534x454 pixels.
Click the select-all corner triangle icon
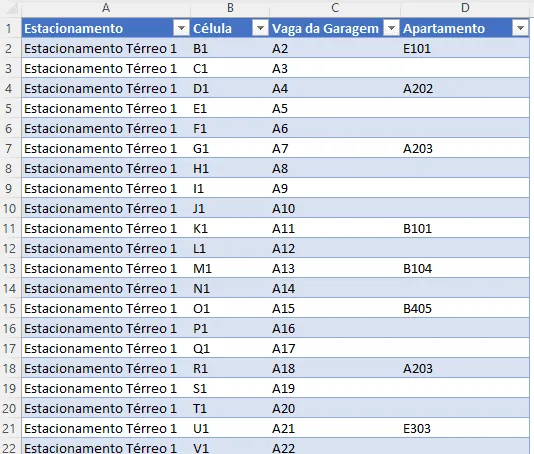tap(11, 8)
